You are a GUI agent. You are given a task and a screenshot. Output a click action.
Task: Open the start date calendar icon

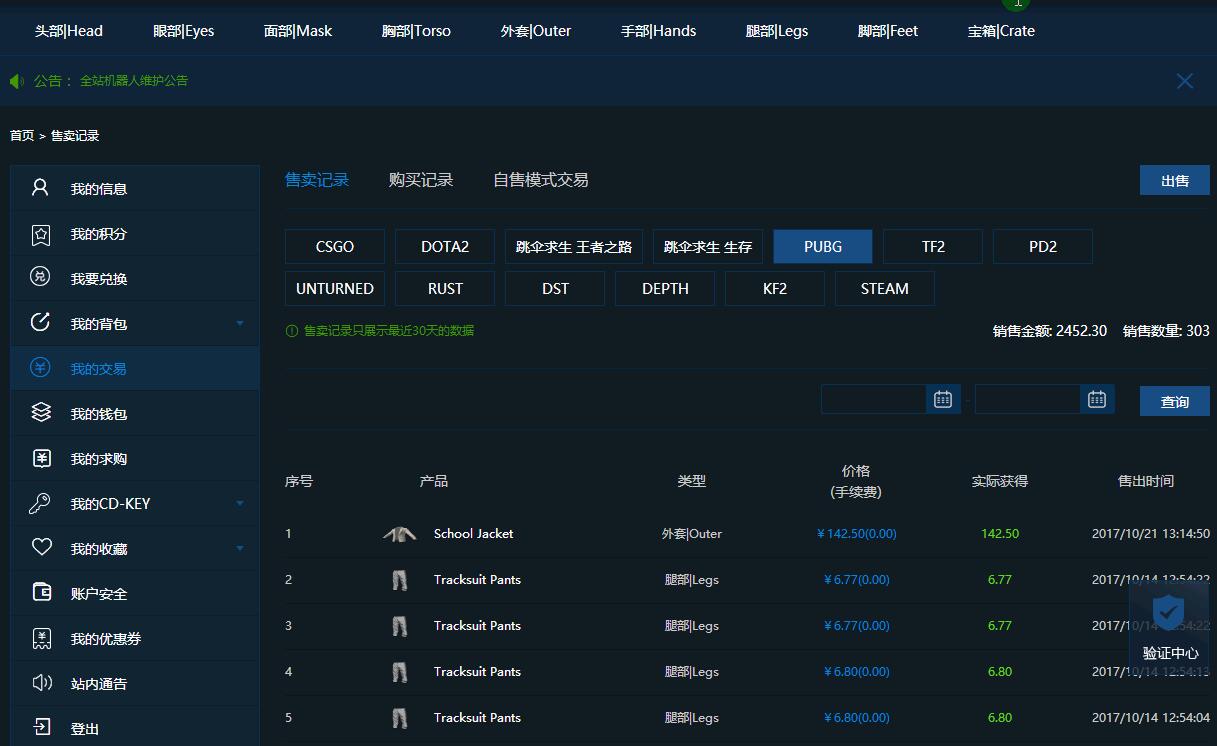[942, 399]
